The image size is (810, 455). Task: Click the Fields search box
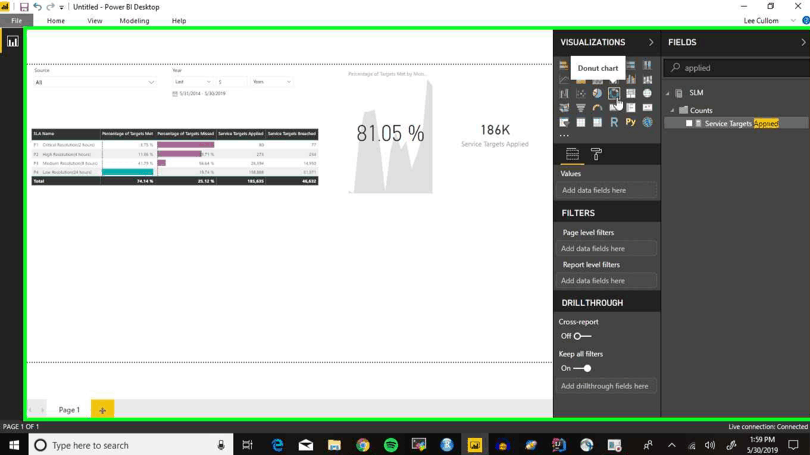[739, 68]
